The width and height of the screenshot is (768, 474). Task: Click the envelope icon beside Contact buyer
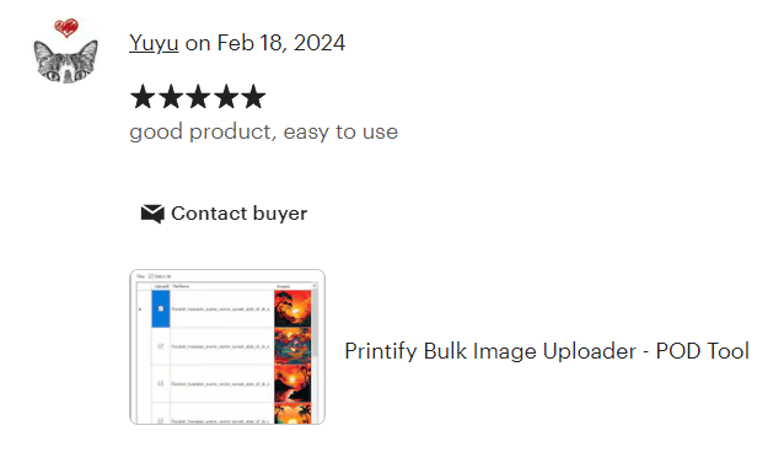click(152, 213)
